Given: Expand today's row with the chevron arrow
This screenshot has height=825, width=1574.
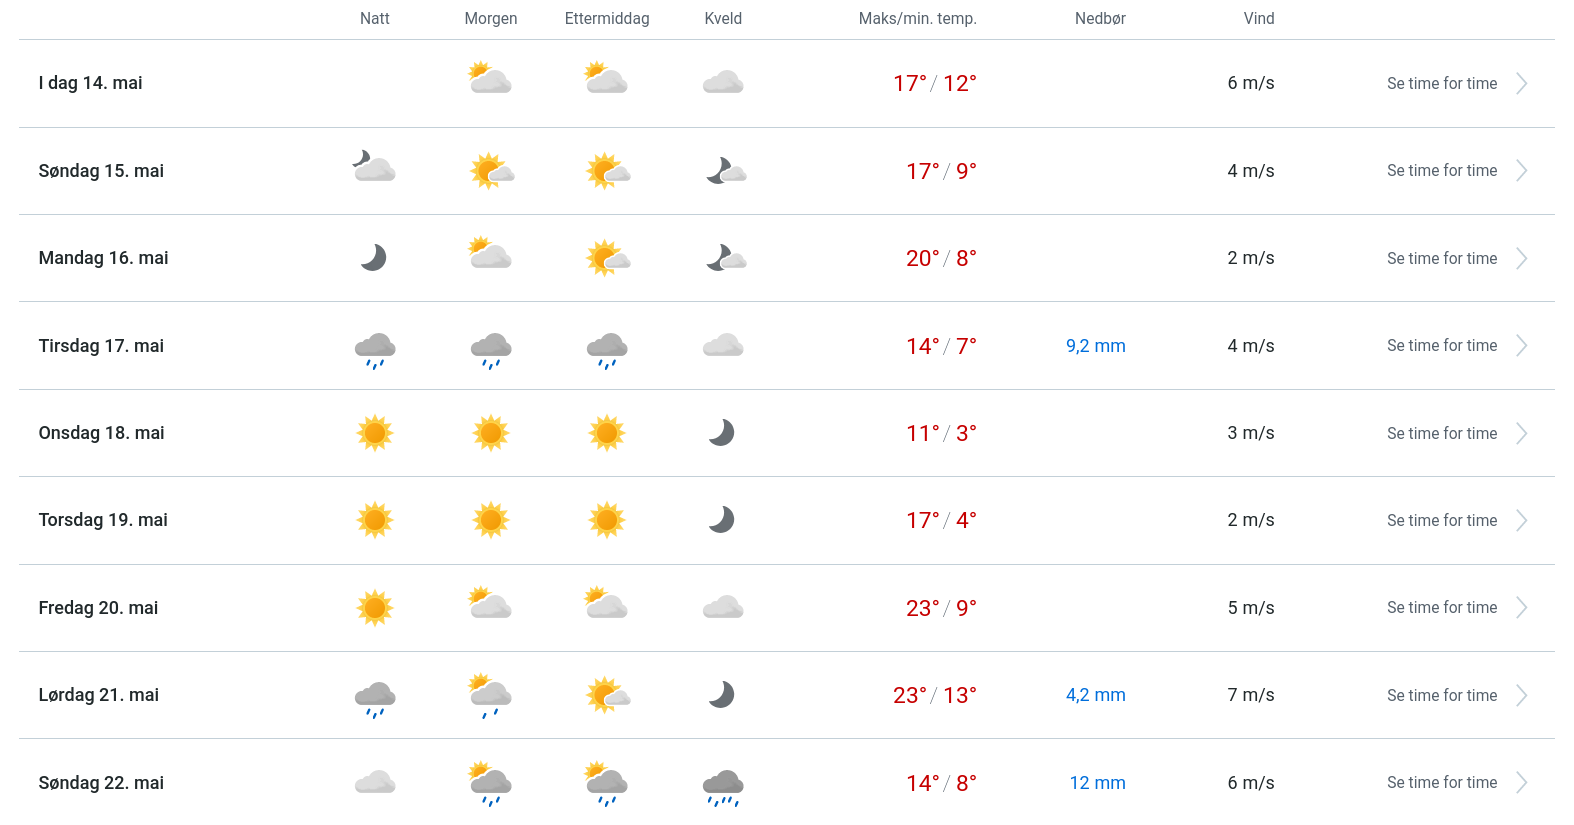Looking at the screenshot, I should (1521, 84).
